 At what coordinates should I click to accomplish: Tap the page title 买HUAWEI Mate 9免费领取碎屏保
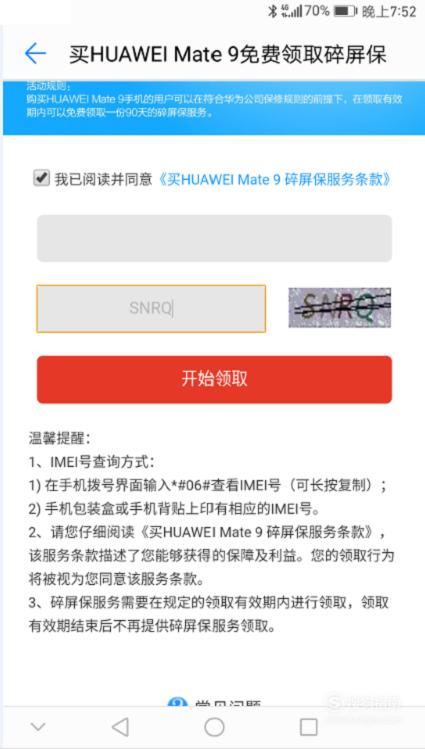tap(228, 54)
